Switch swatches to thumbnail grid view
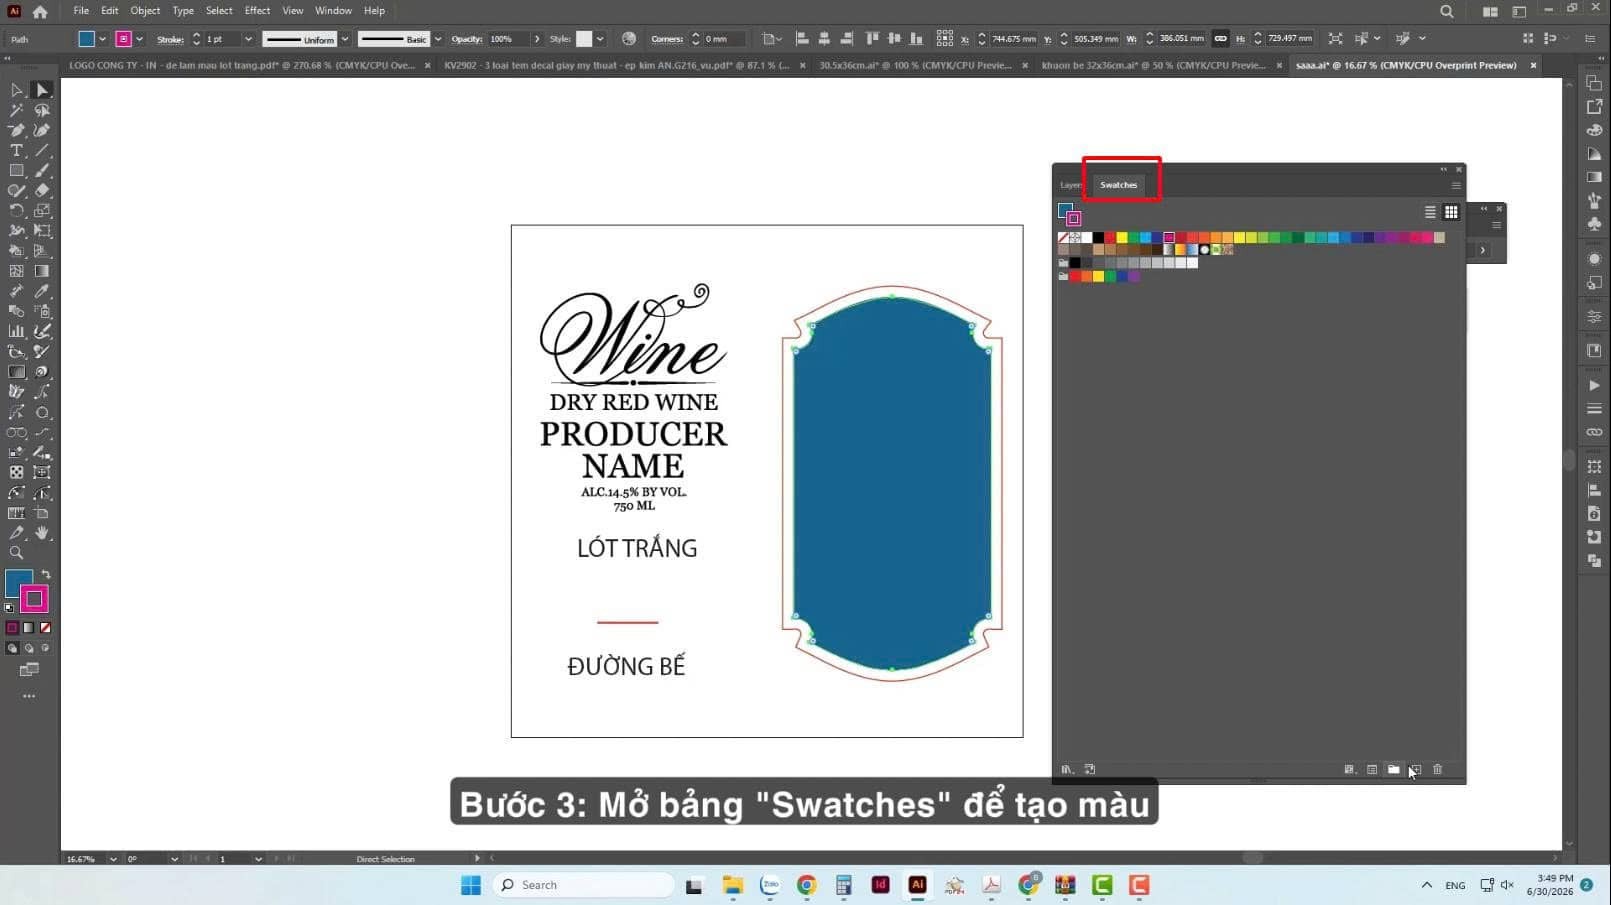The width and height of the screenshot is (1611, 905). 1451,212
